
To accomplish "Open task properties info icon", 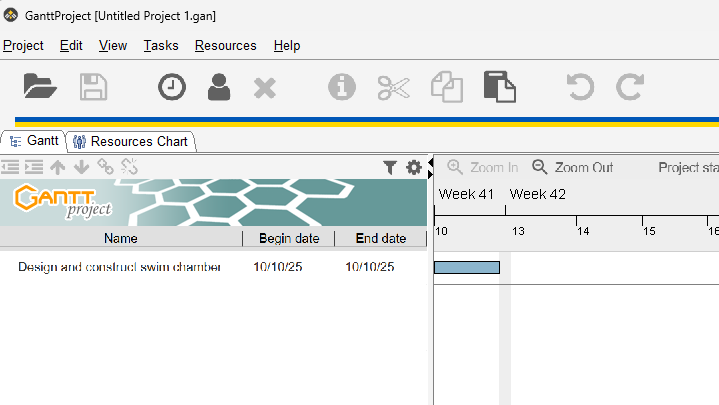I will (x=342, y=87).
